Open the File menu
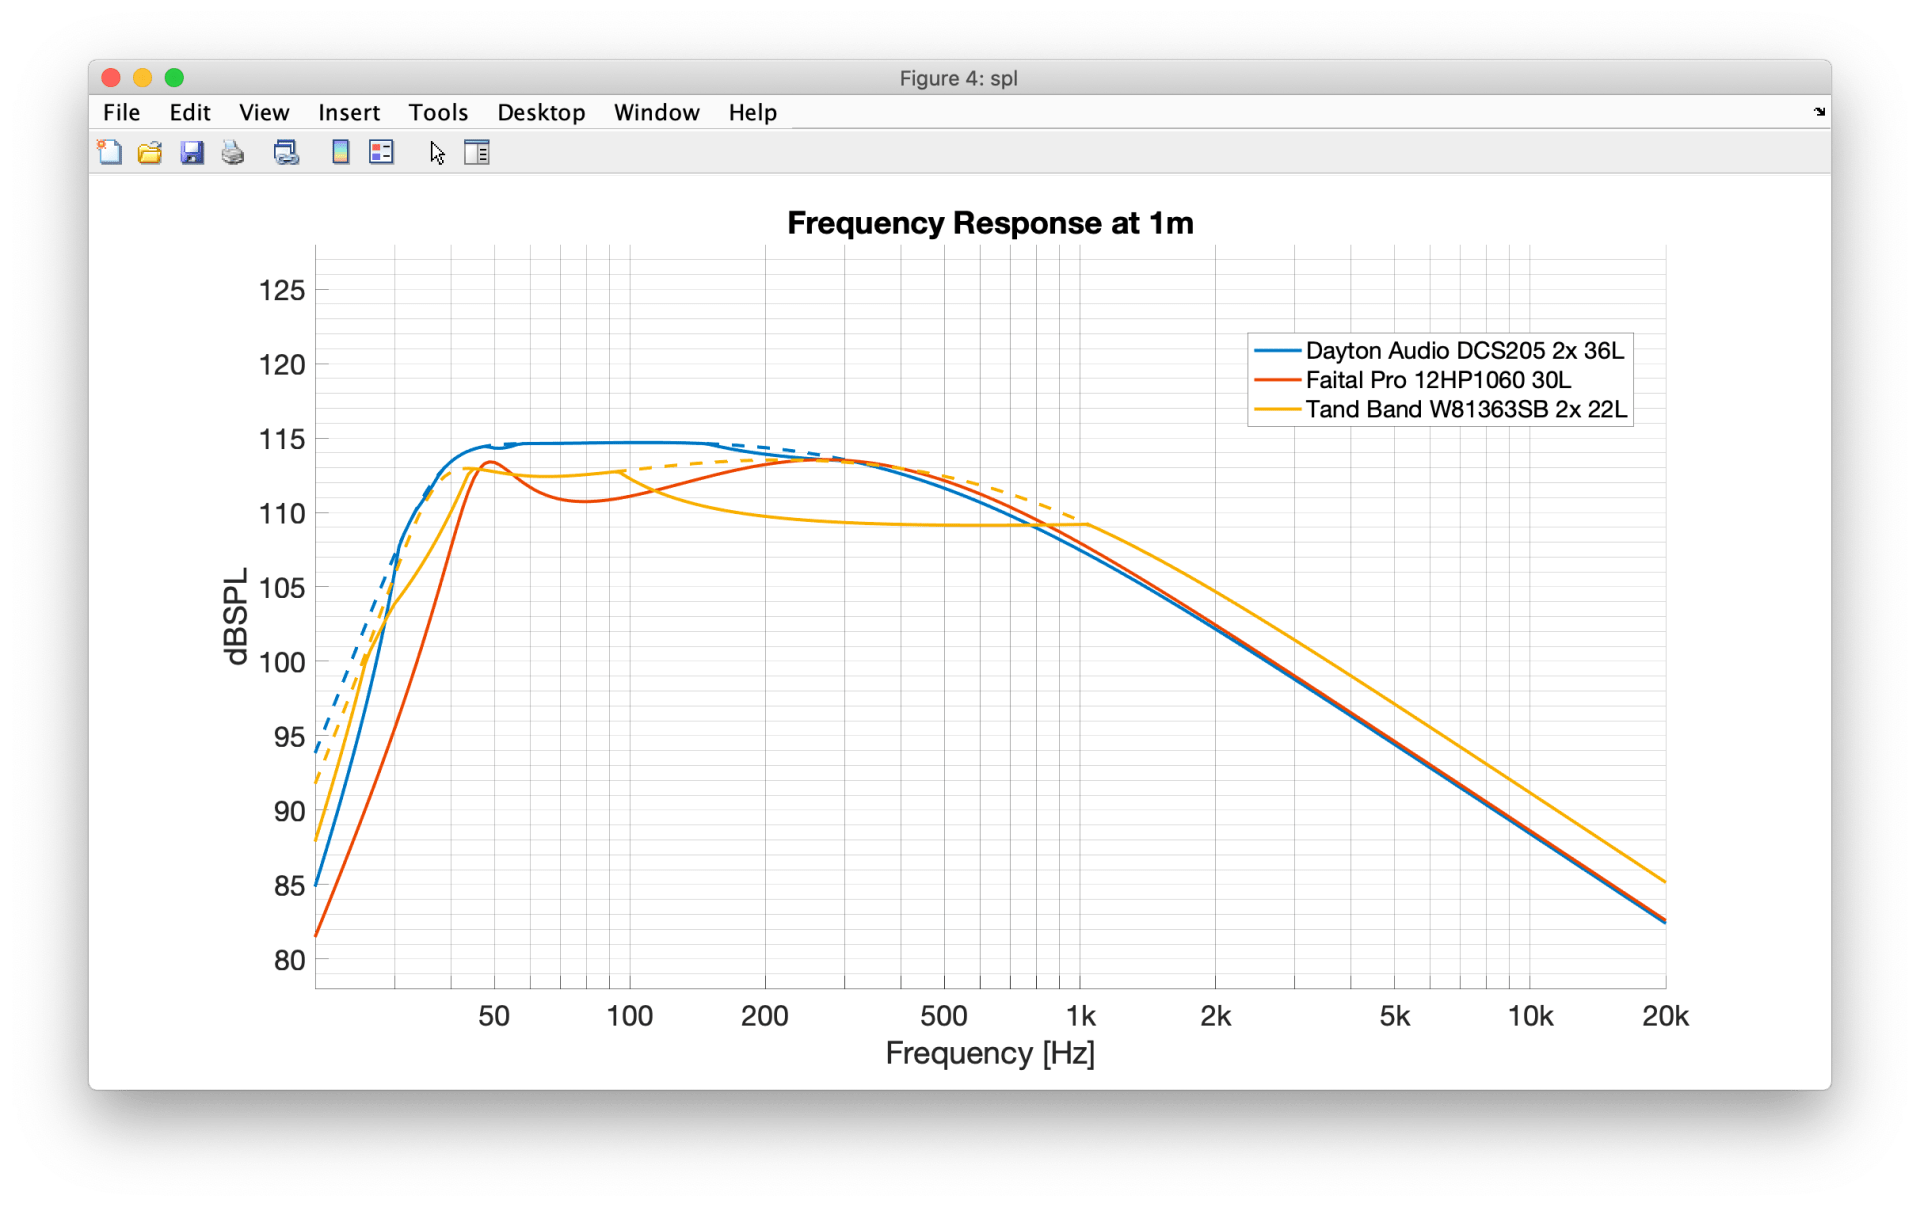The width and height of the screenshot is (1920, 1207). point(121,112)
